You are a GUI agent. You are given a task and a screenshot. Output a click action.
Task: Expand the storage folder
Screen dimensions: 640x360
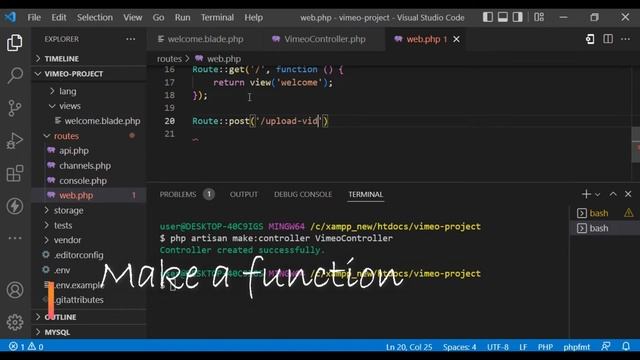pyautogui.click(x=89, y=210)
